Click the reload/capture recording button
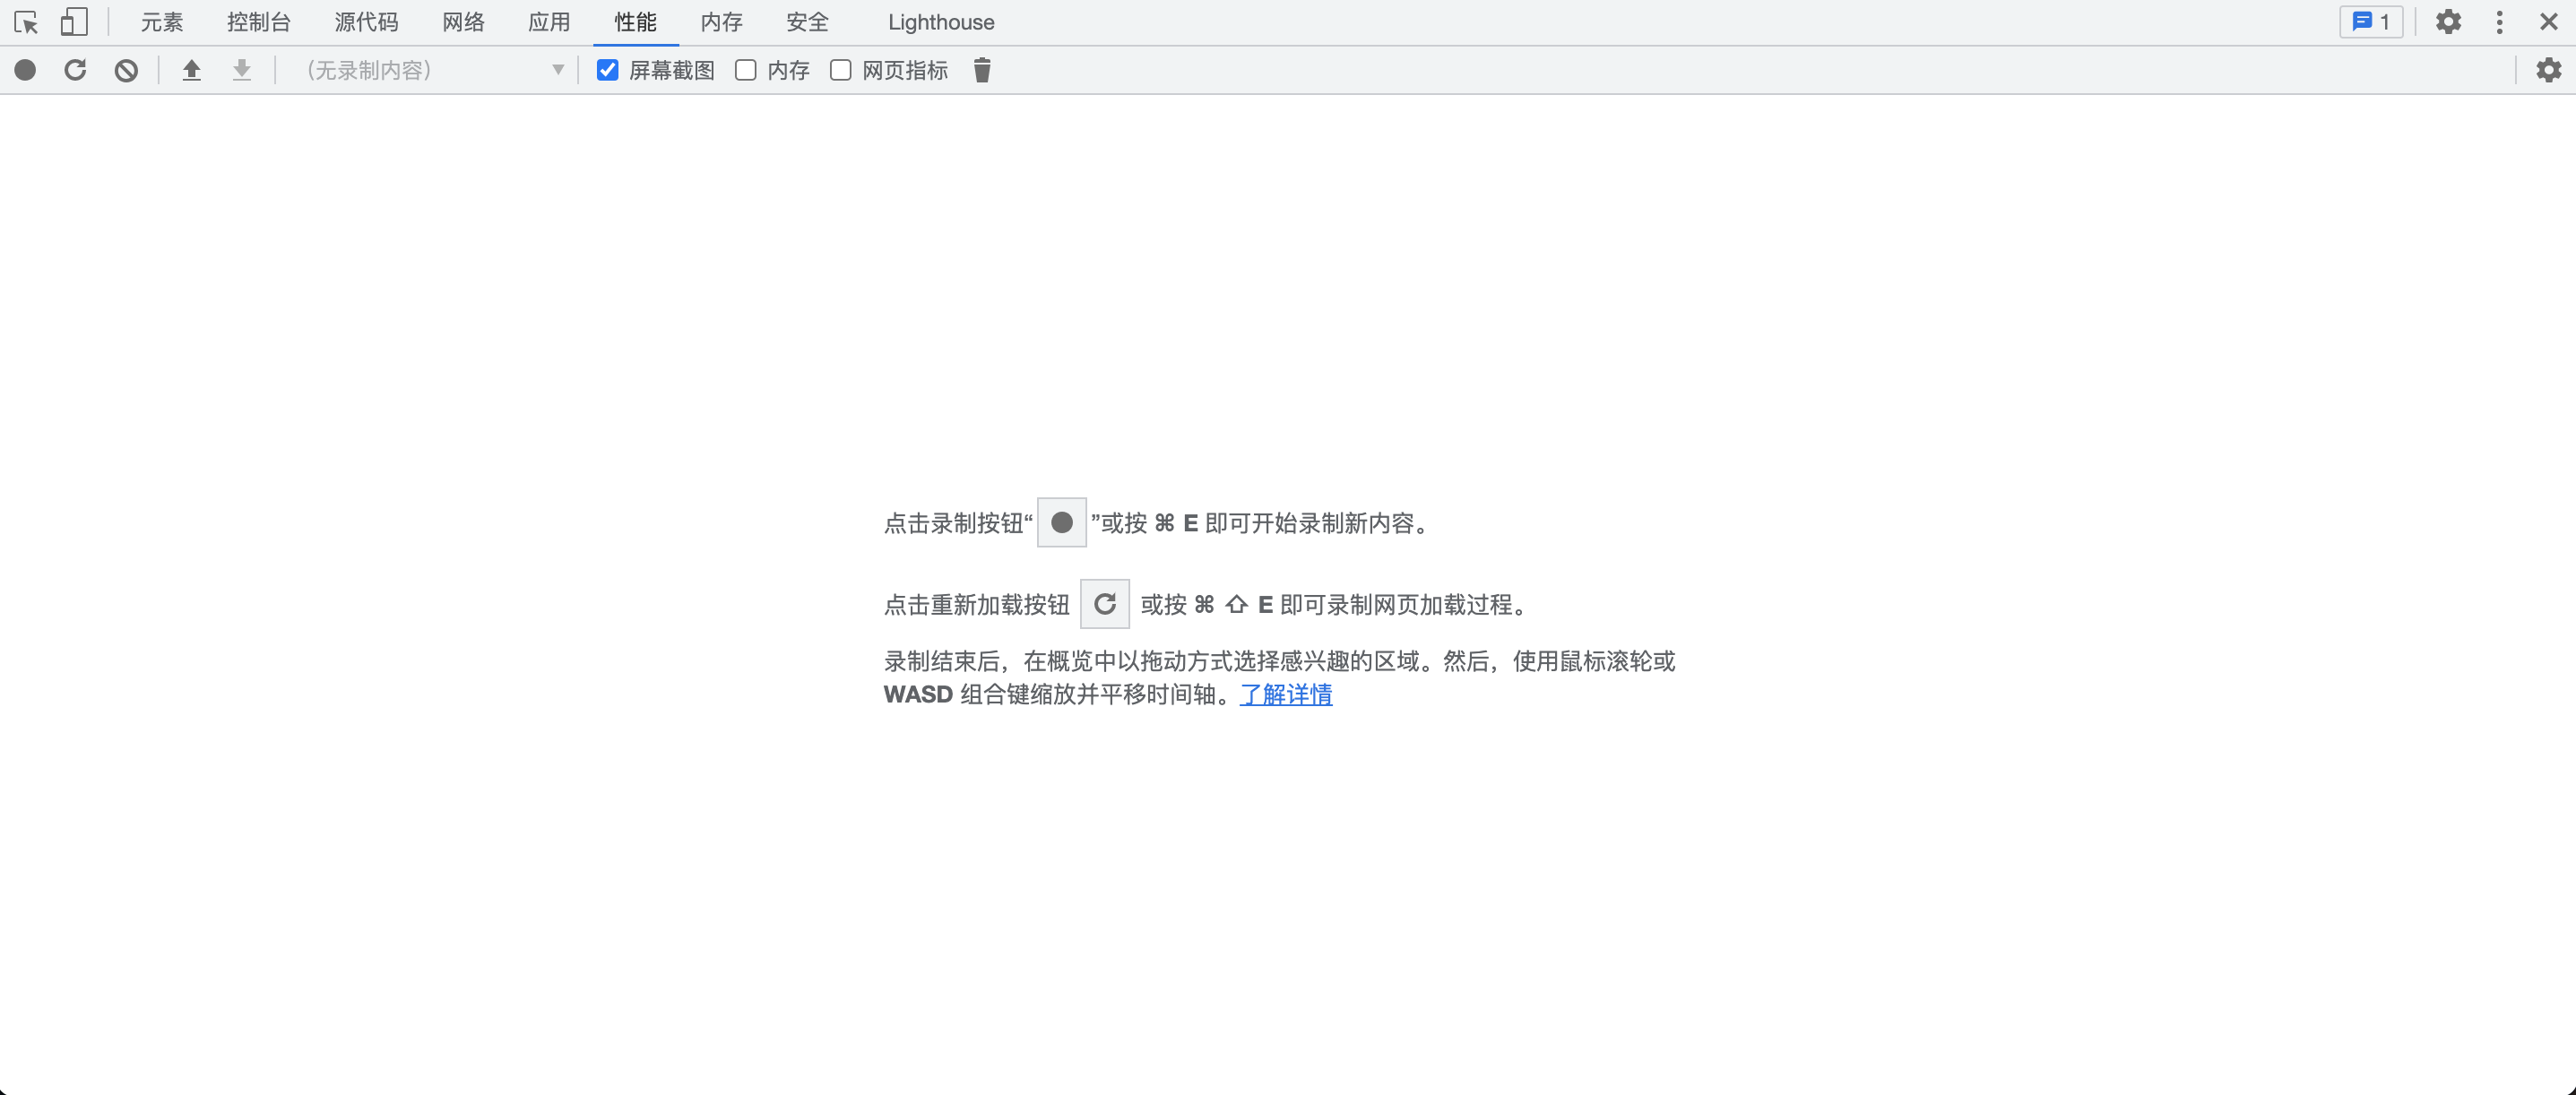 (75, 71)
